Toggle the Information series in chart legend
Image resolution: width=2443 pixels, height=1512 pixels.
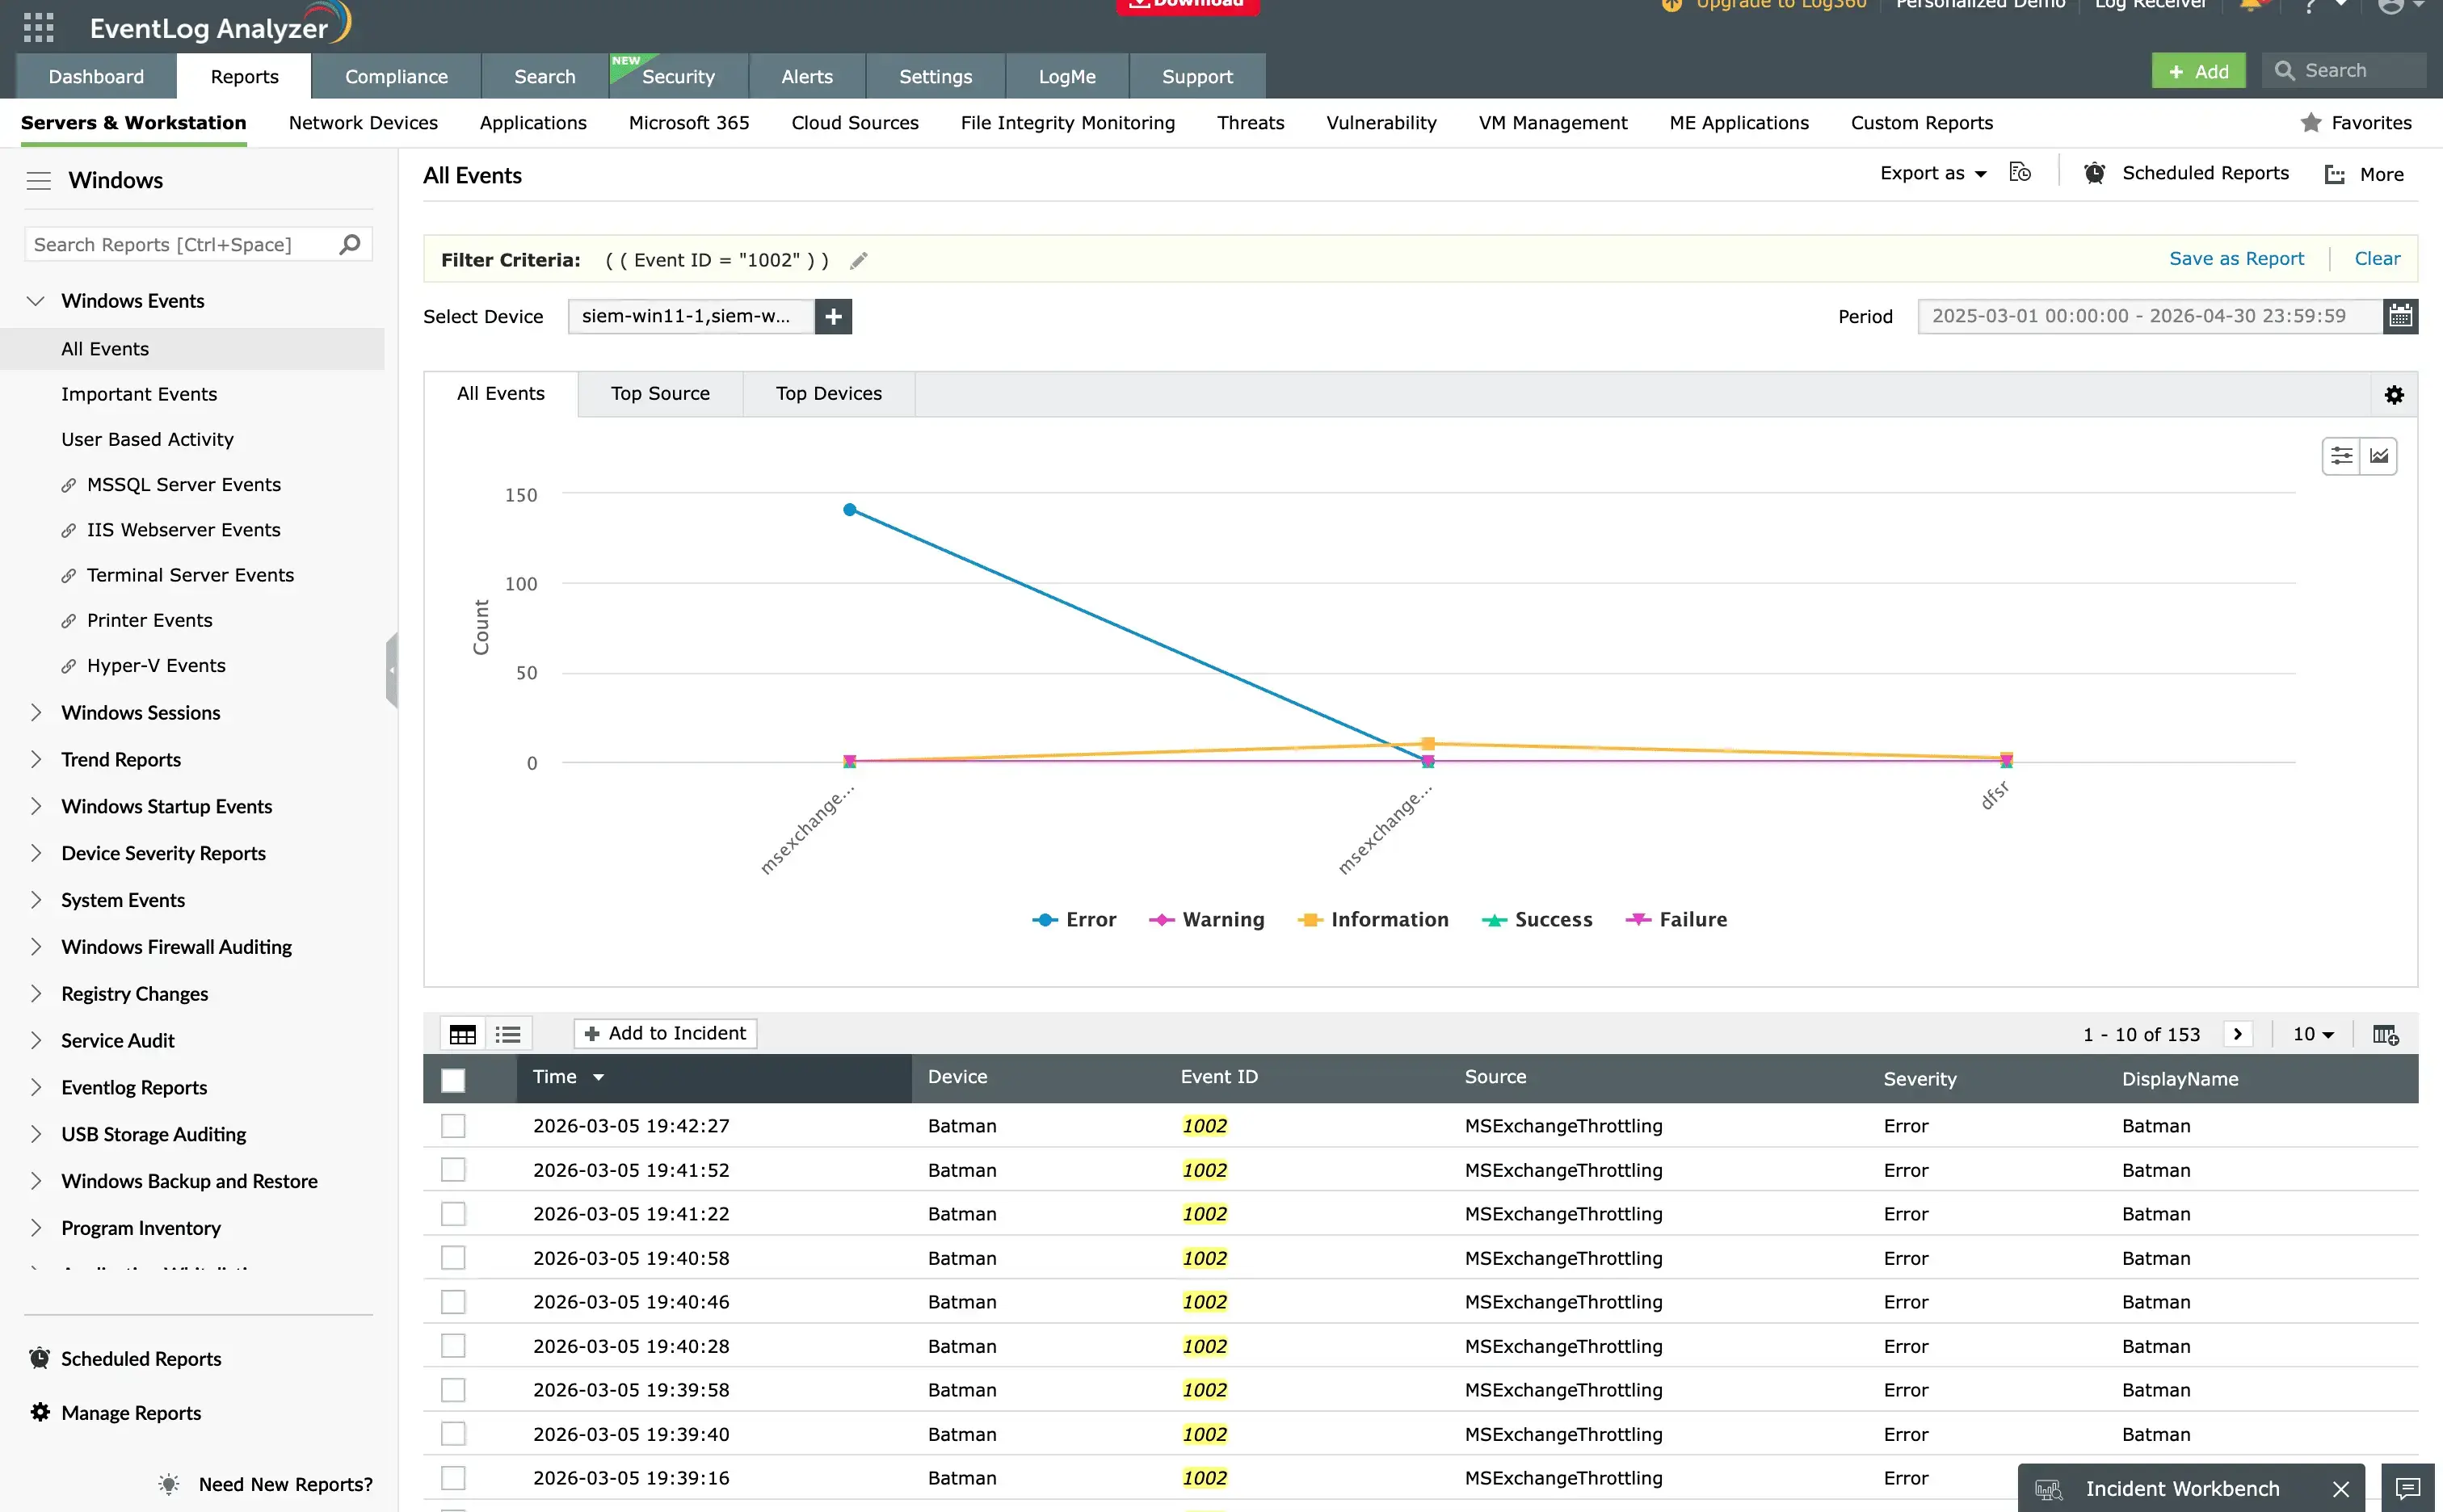pos(1372,919)
